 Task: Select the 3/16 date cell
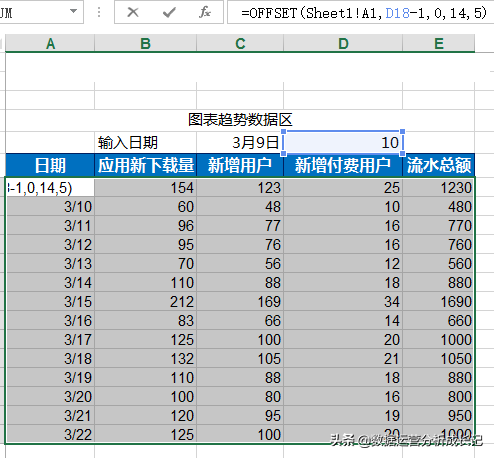pos(50,321)
